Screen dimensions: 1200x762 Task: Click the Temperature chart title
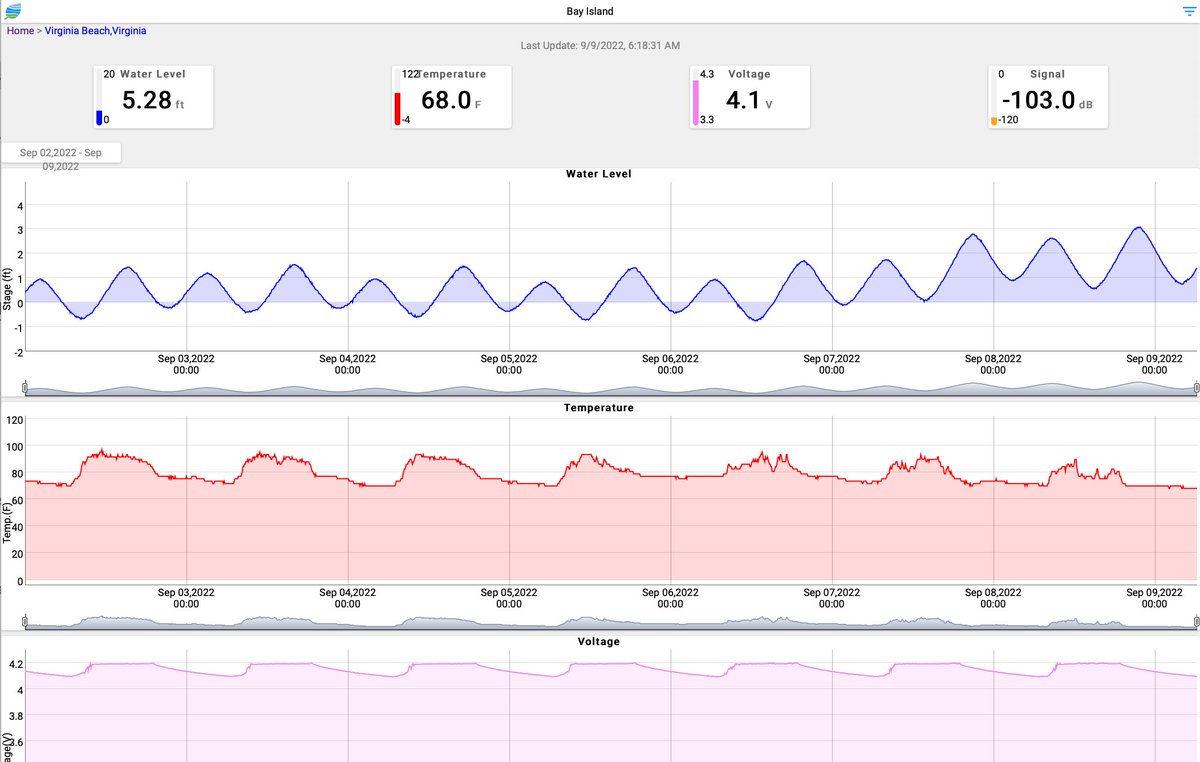pos(598,407)
